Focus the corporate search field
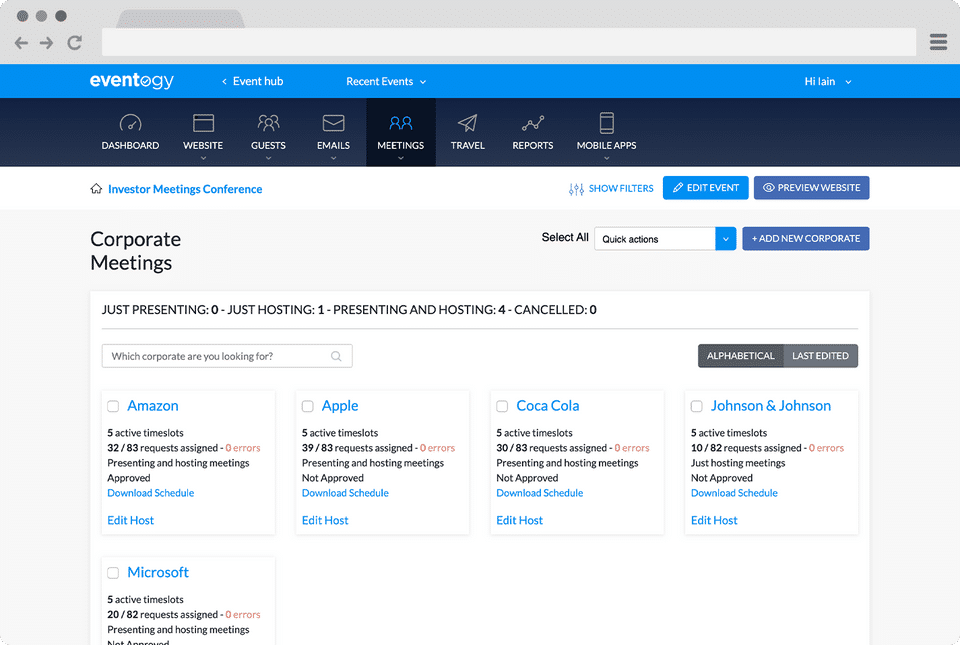960x645 pixels. (227, 356)
